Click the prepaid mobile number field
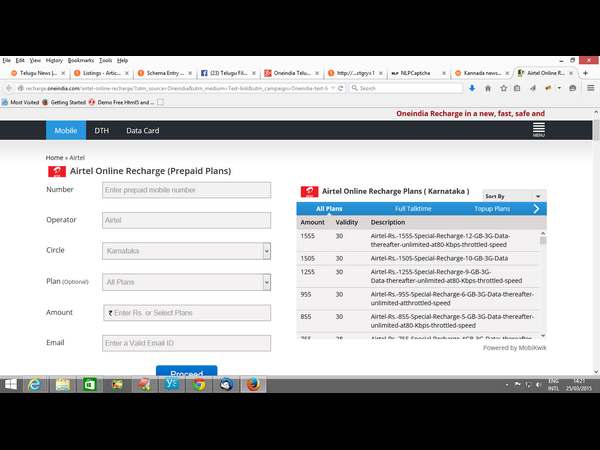Screen dimensions: 600x450 [x=186, y=190]
